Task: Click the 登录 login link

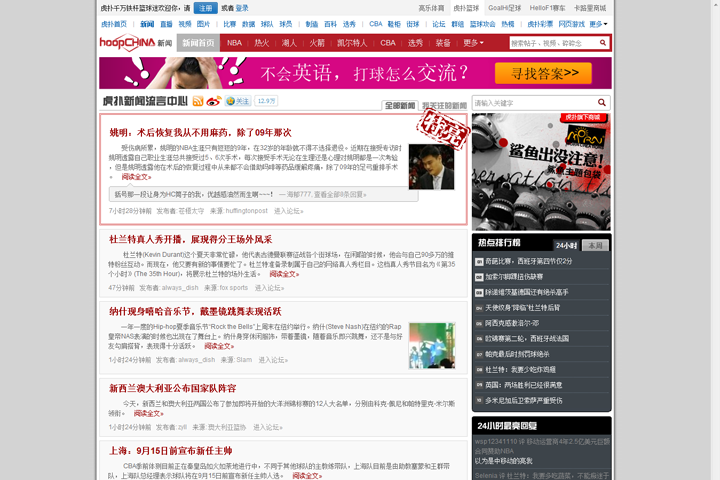Action: pos(242,7)
